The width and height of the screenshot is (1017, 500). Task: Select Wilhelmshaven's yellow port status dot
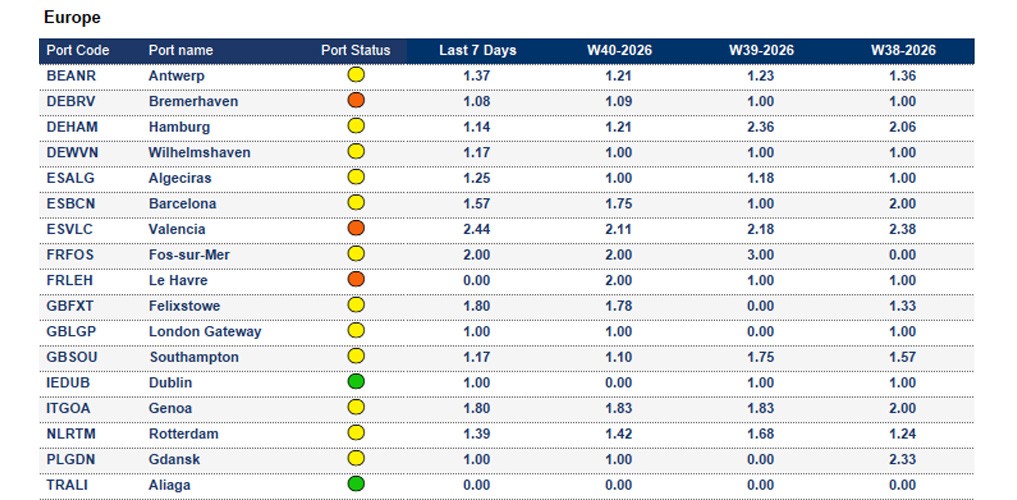click(x=356, y=151)
